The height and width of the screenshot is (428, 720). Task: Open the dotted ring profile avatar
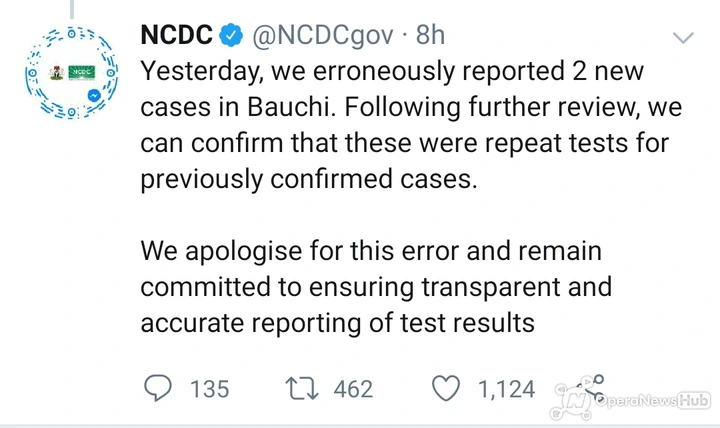coord(72,73)
